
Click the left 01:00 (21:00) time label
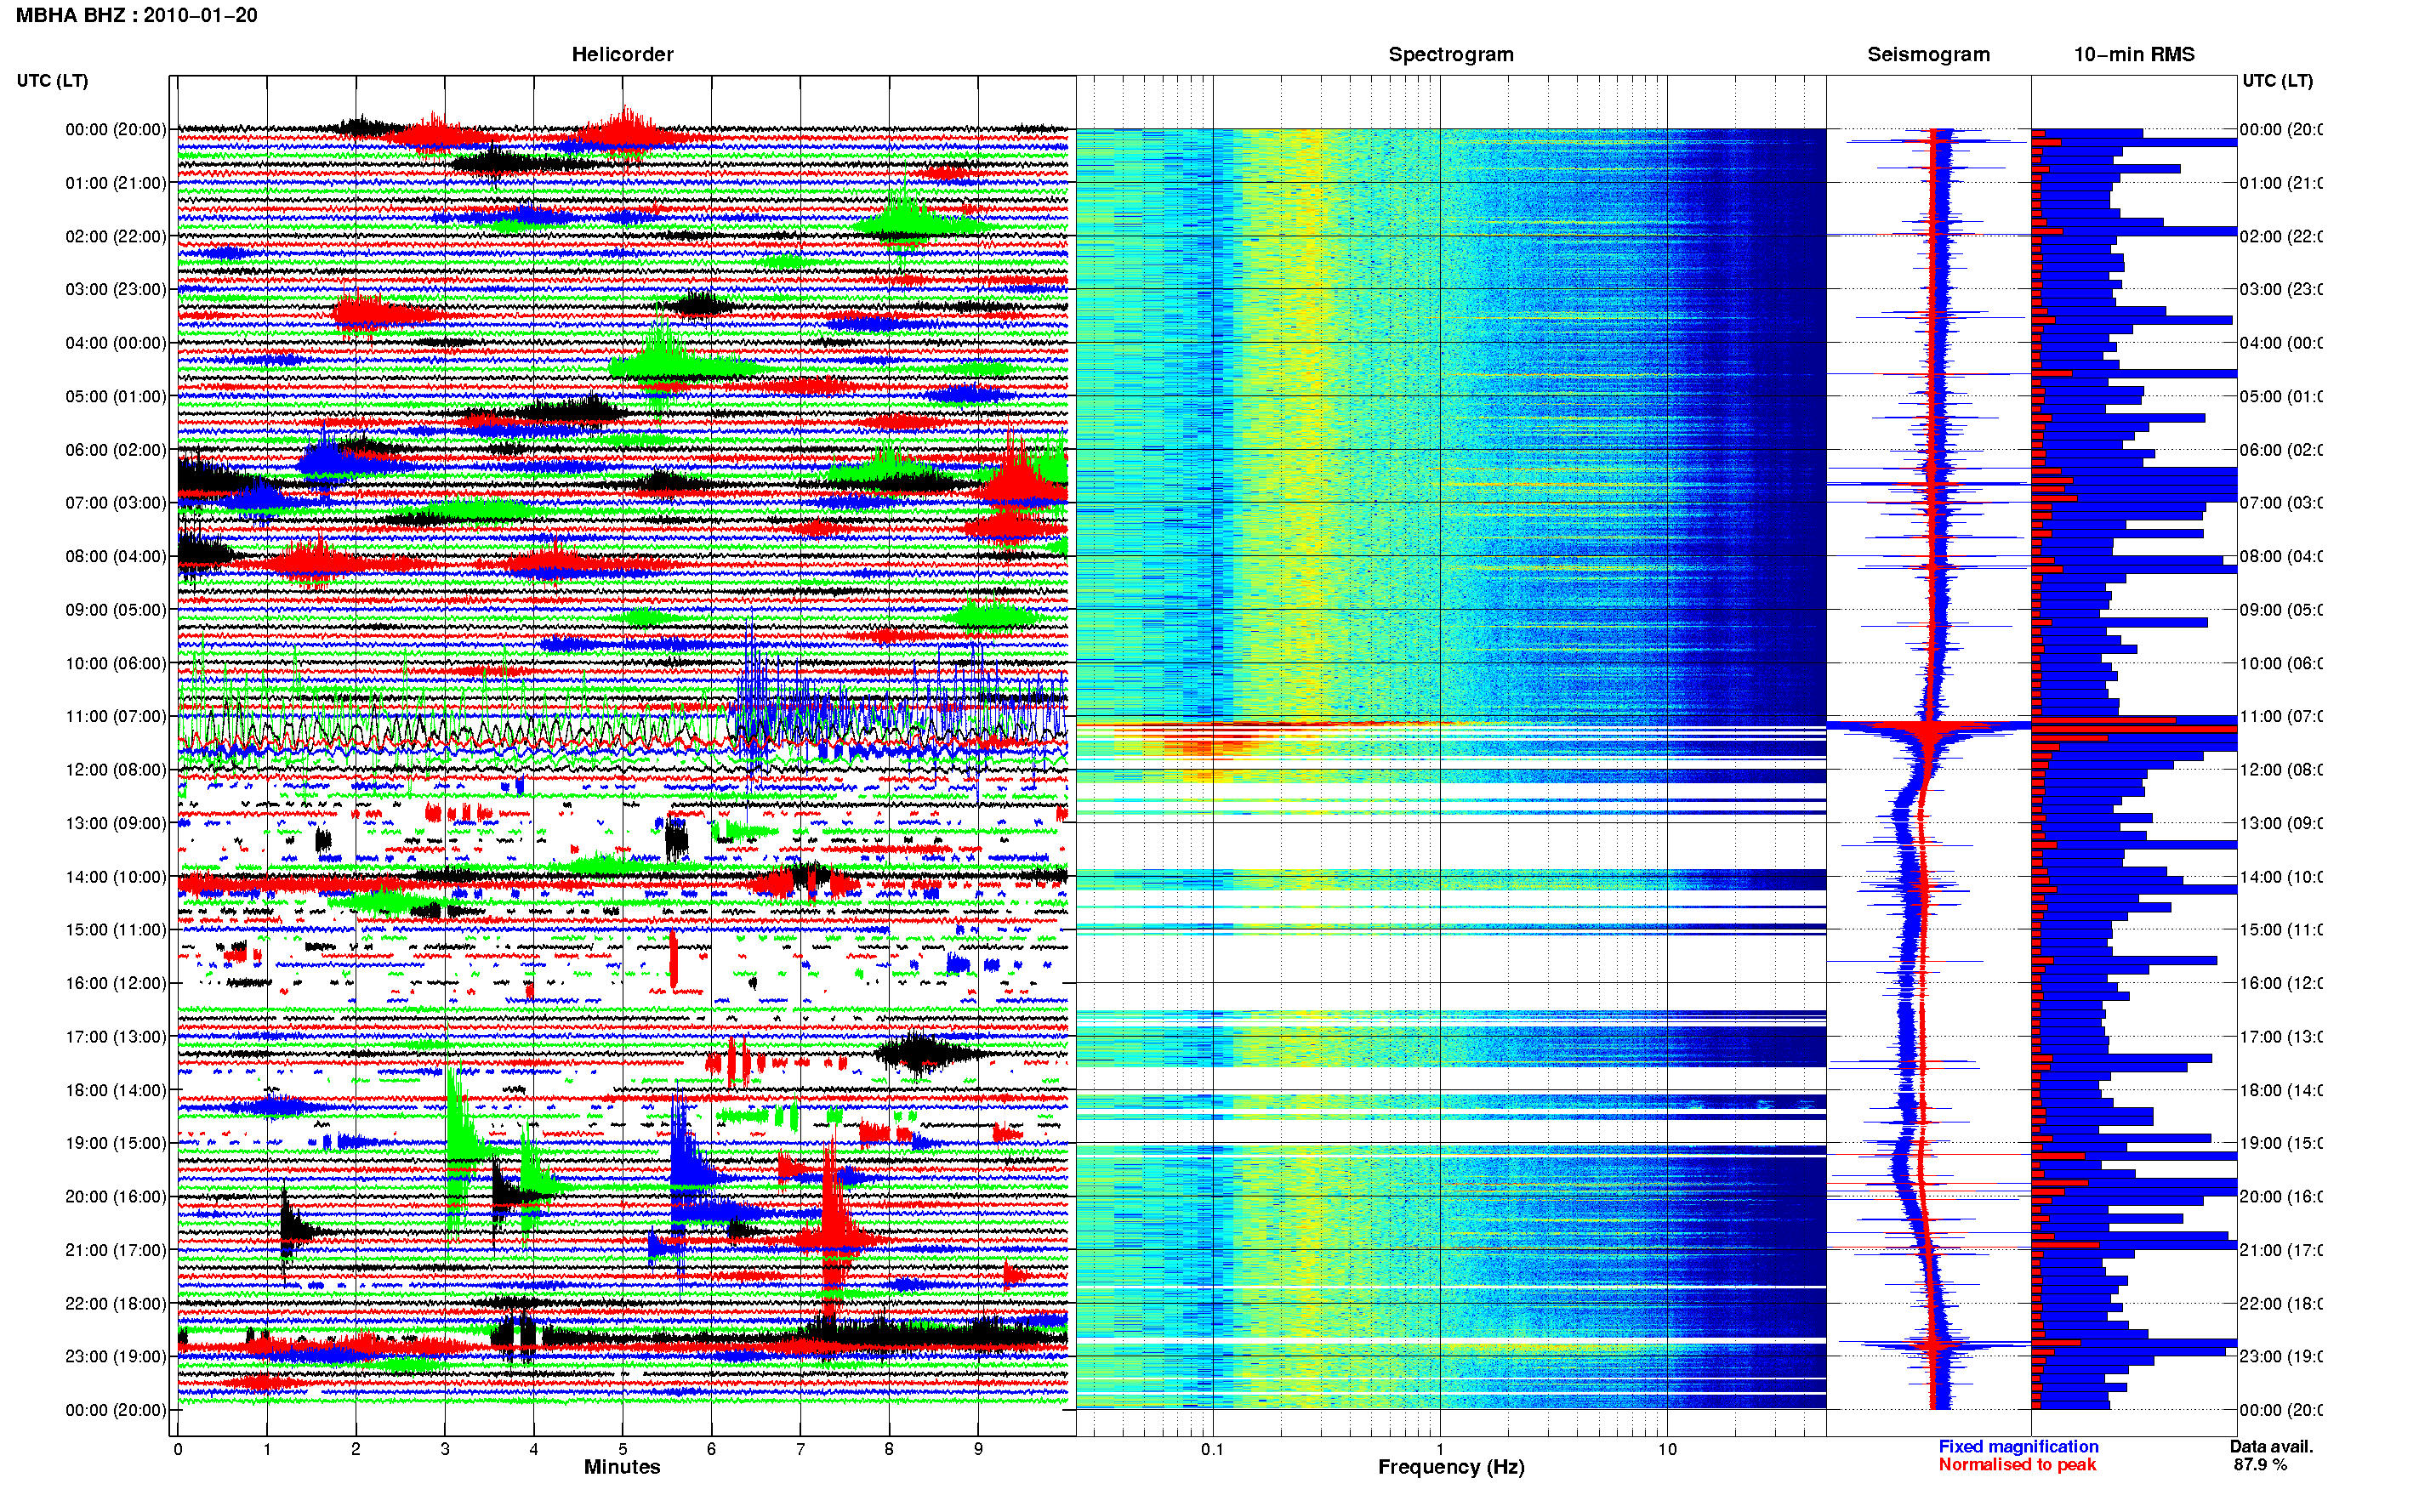pos(116,183)
